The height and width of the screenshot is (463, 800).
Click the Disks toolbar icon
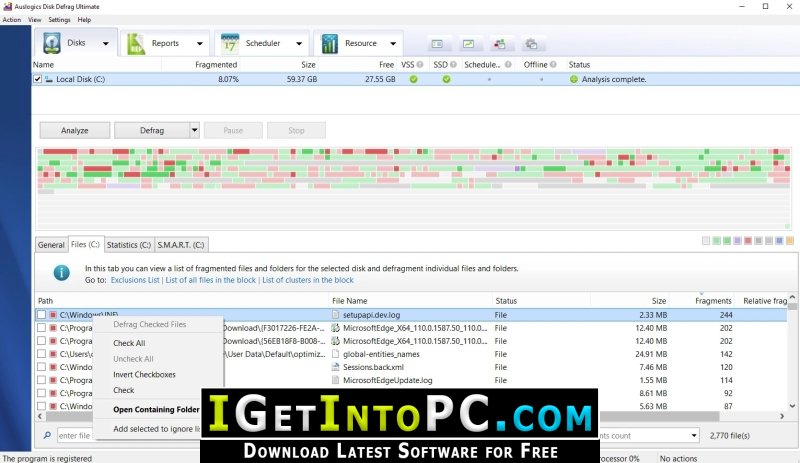pos(52,43)
